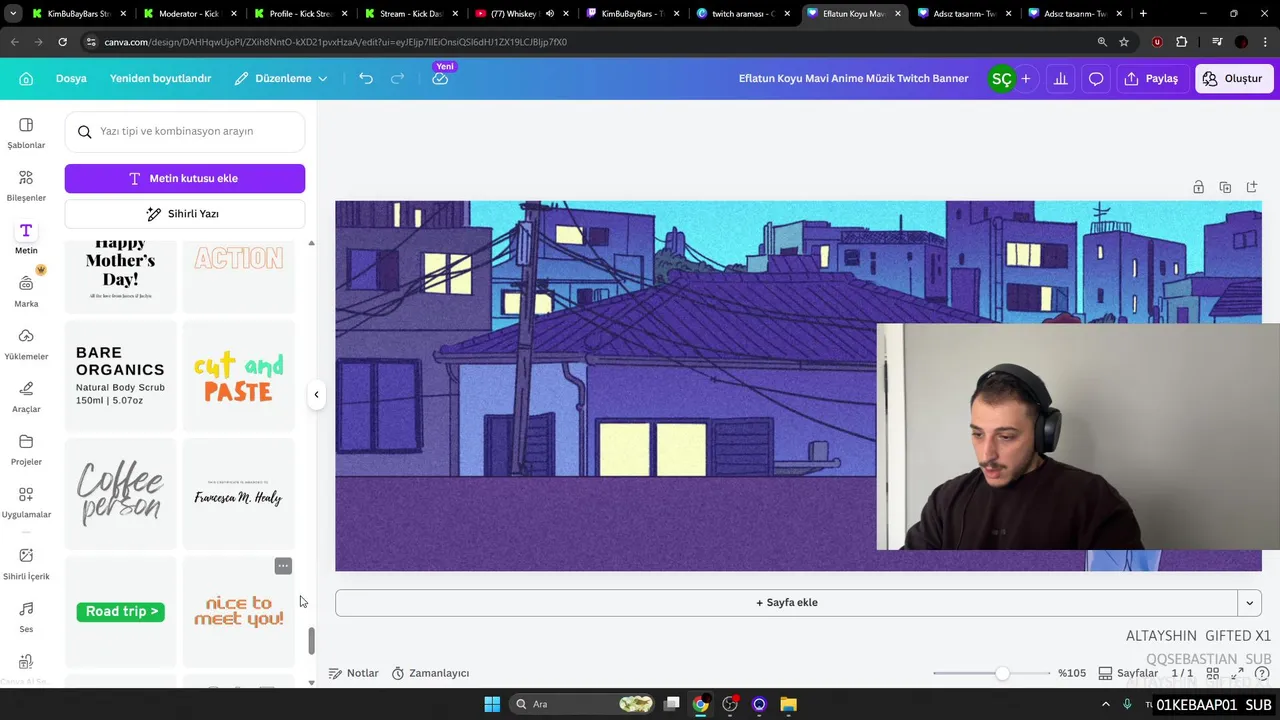Open the grid view icon
The image size is (1280, 720).
tap(1213, 673)
